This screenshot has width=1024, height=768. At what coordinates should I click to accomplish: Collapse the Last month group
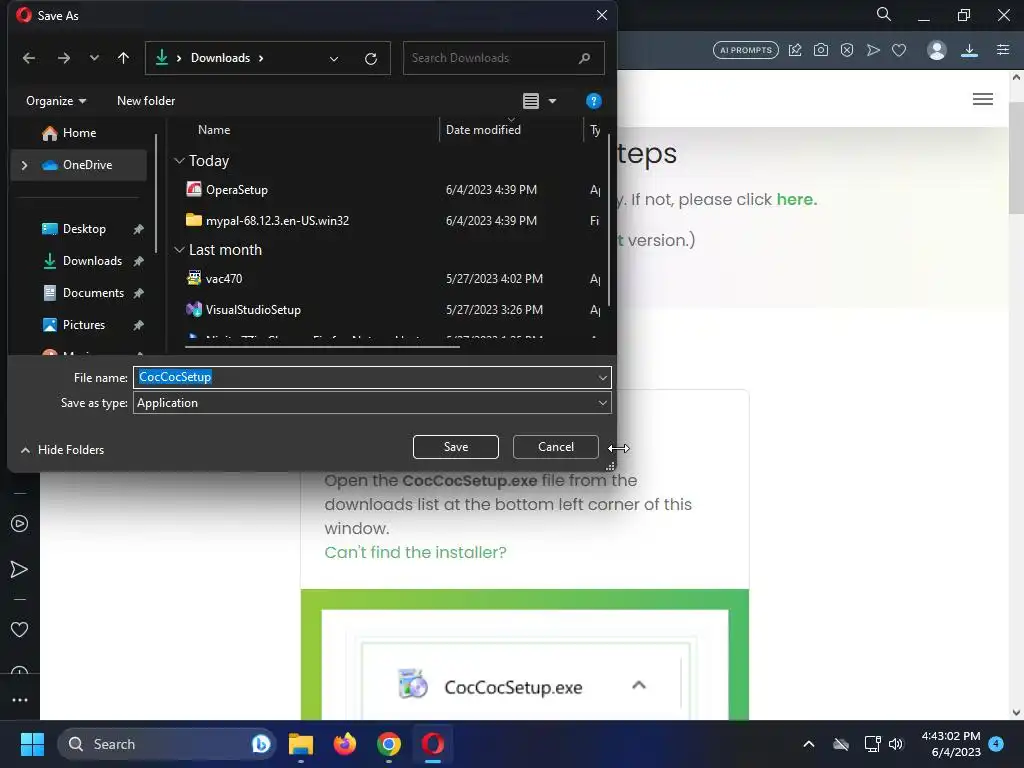[x=180, y=249]
